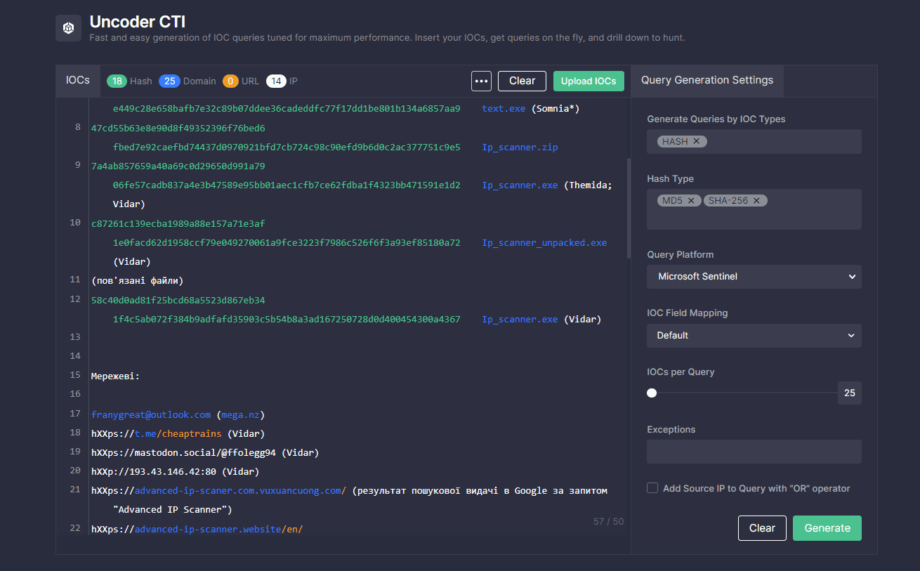
Task: Click the IOCs per Query slider handle
Action: [x=652, y=393]
